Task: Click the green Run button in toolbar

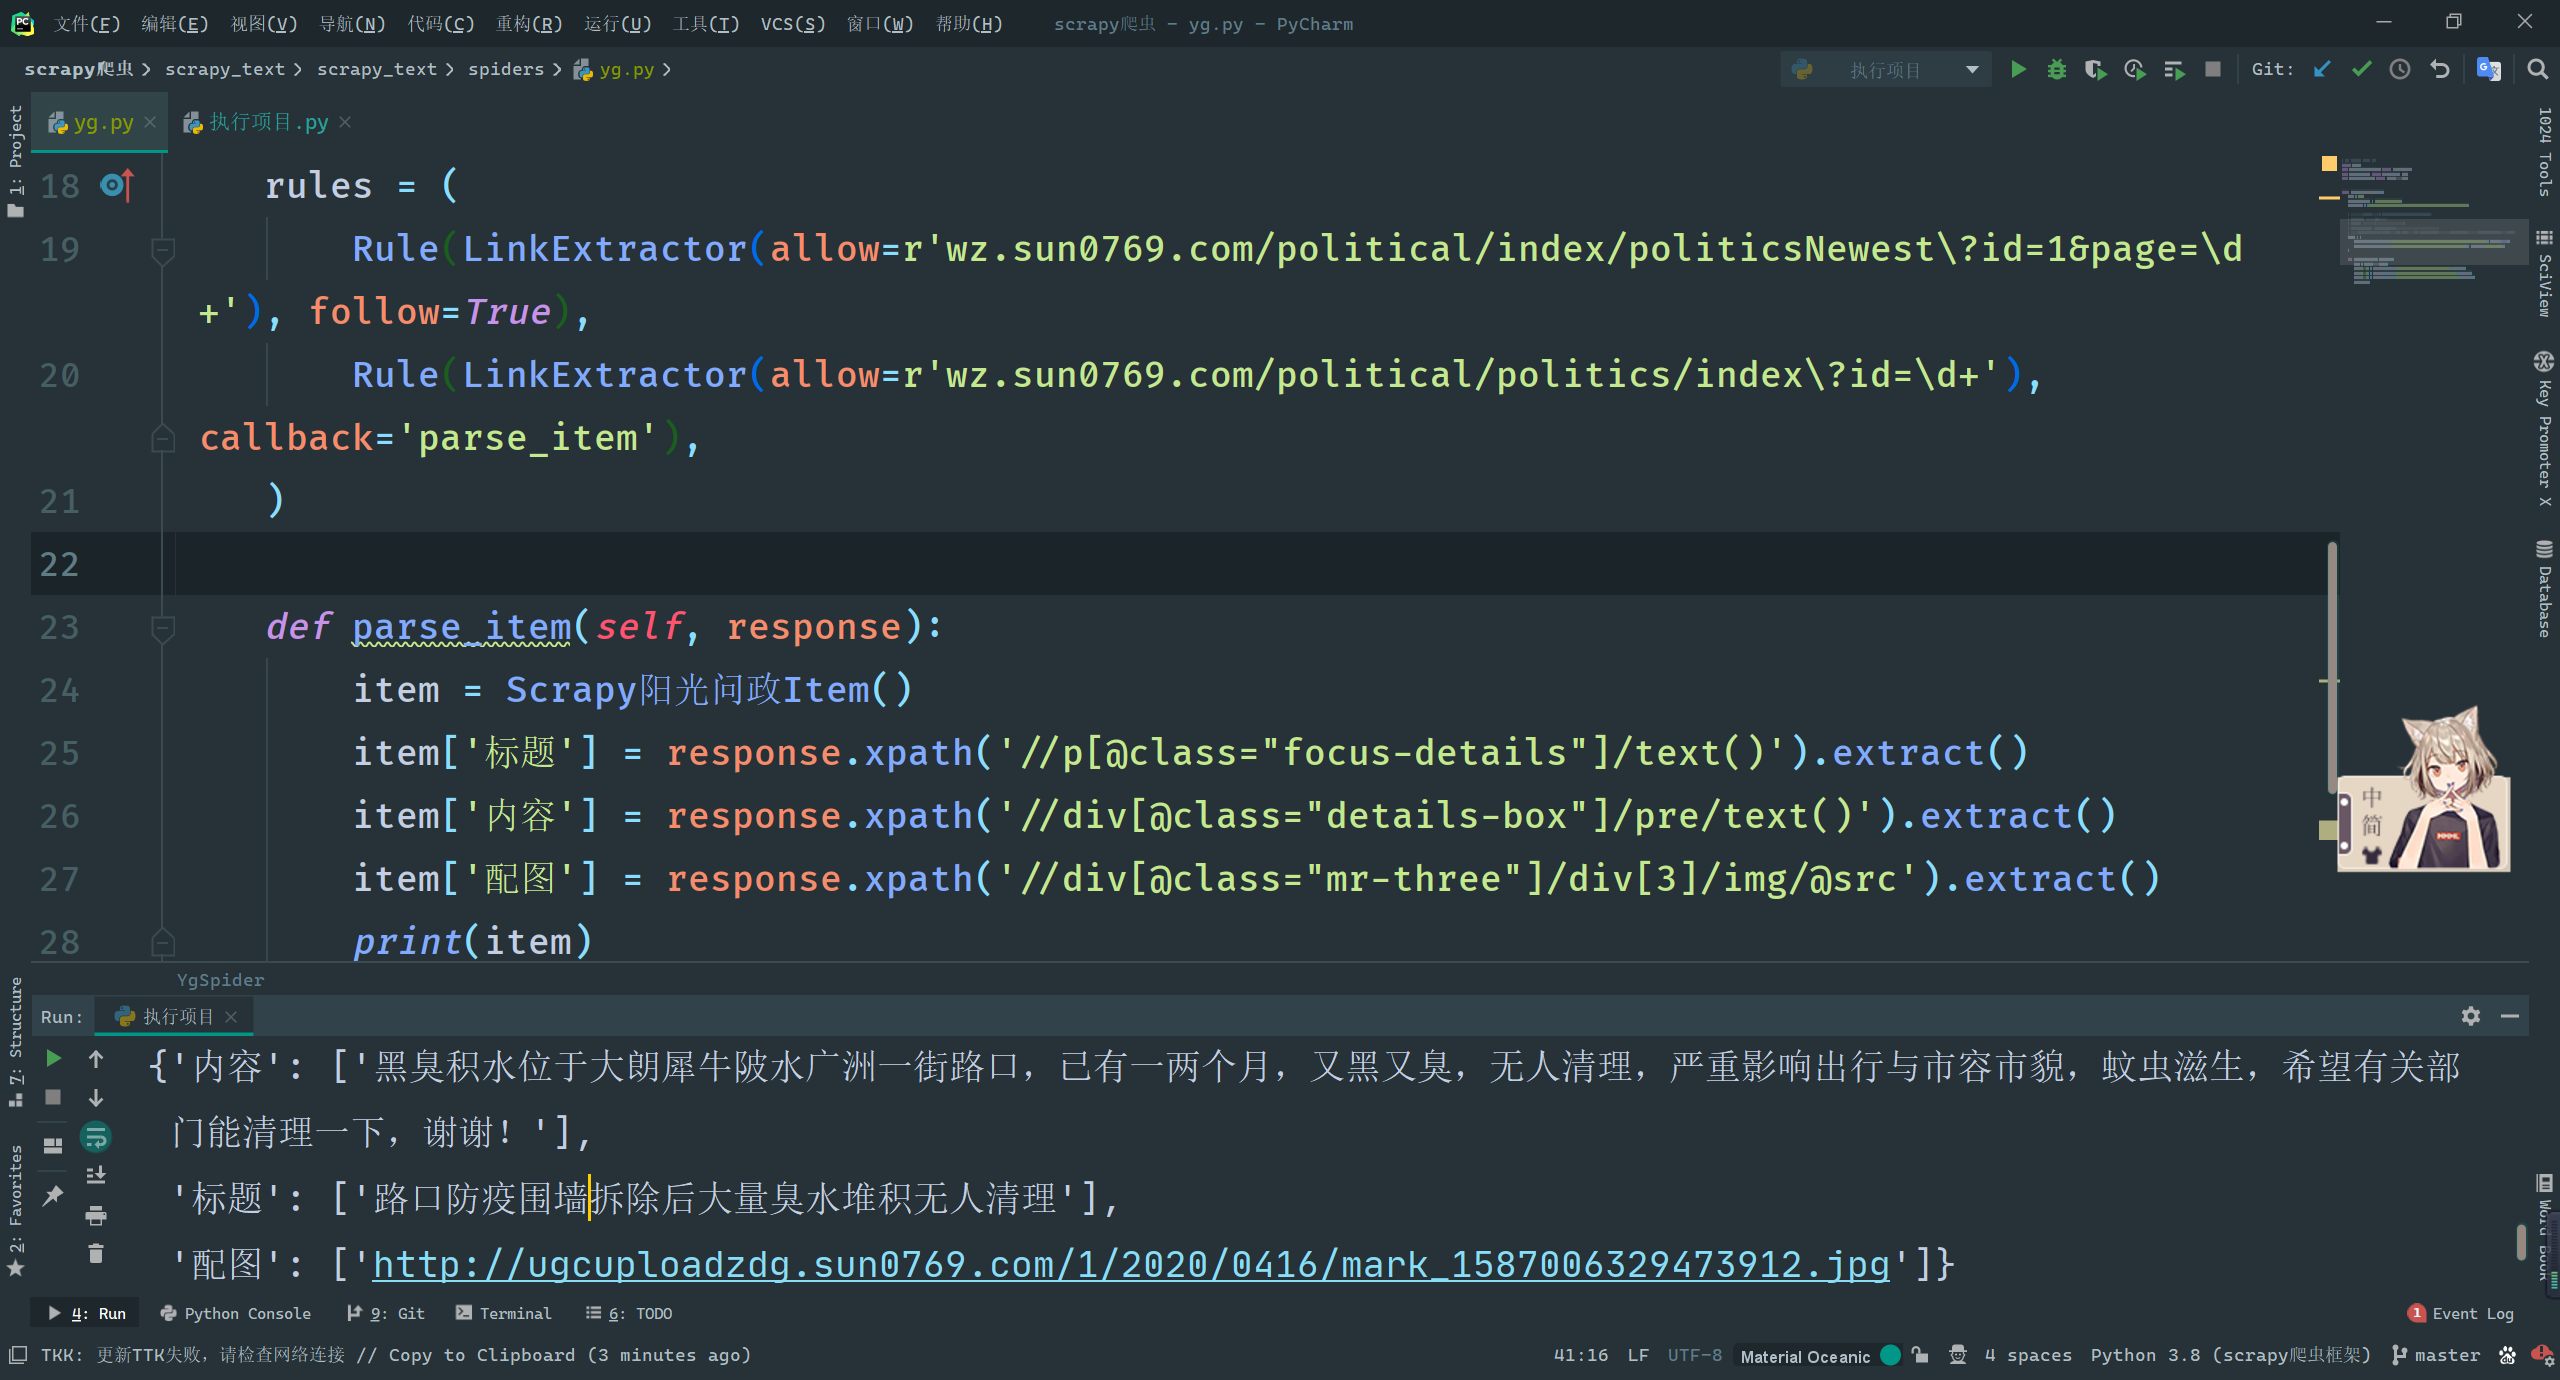Action: (2018, 69)
